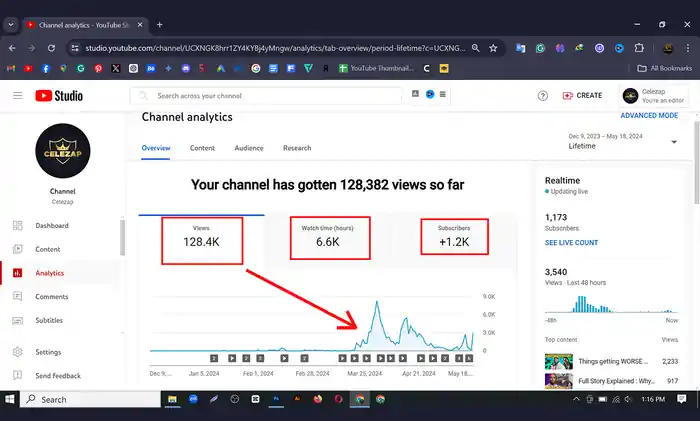
Task: Switch to the Audience tab
Action: coord(249,148)
